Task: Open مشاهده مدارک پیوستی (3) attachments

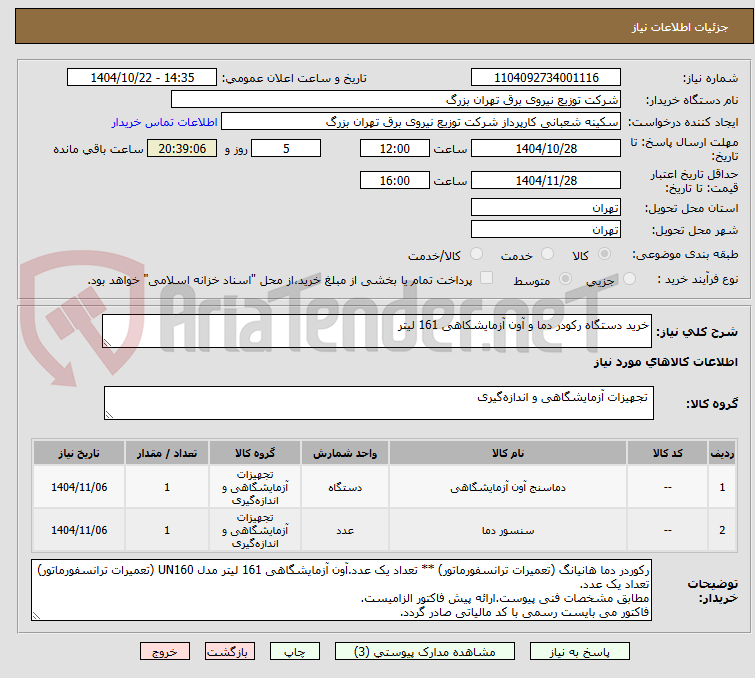Action: pyautogui.click(x=424, y=652)
